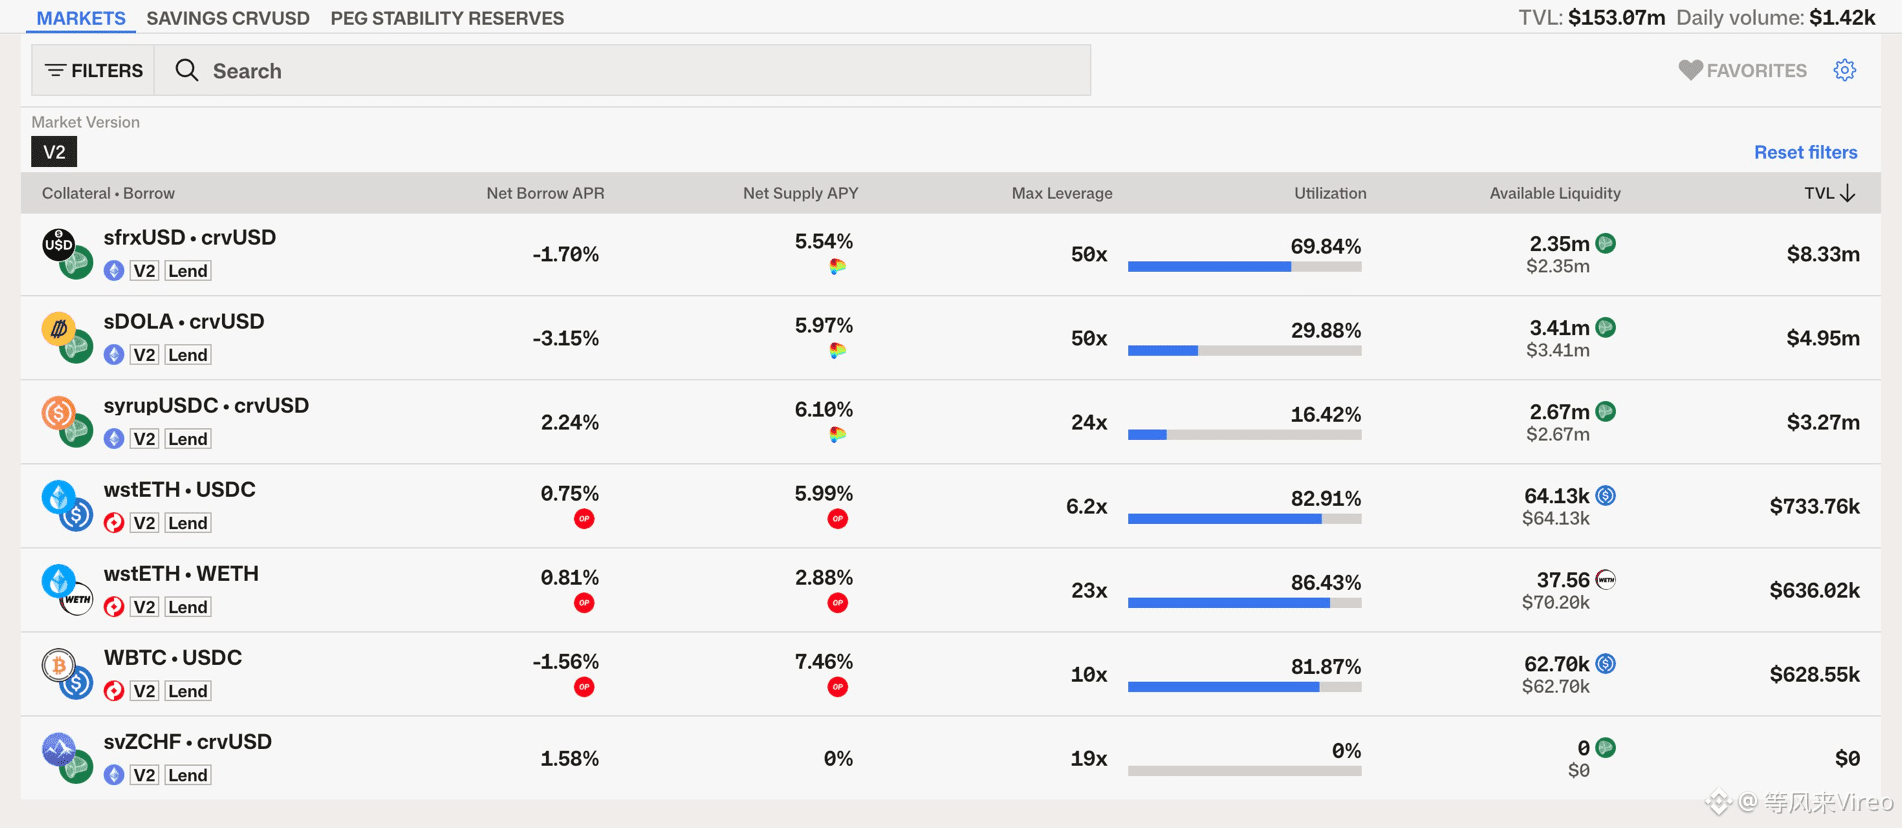
Task: Click the OP reward icon under 0.75% borrow APR
Action: point(584,518)
